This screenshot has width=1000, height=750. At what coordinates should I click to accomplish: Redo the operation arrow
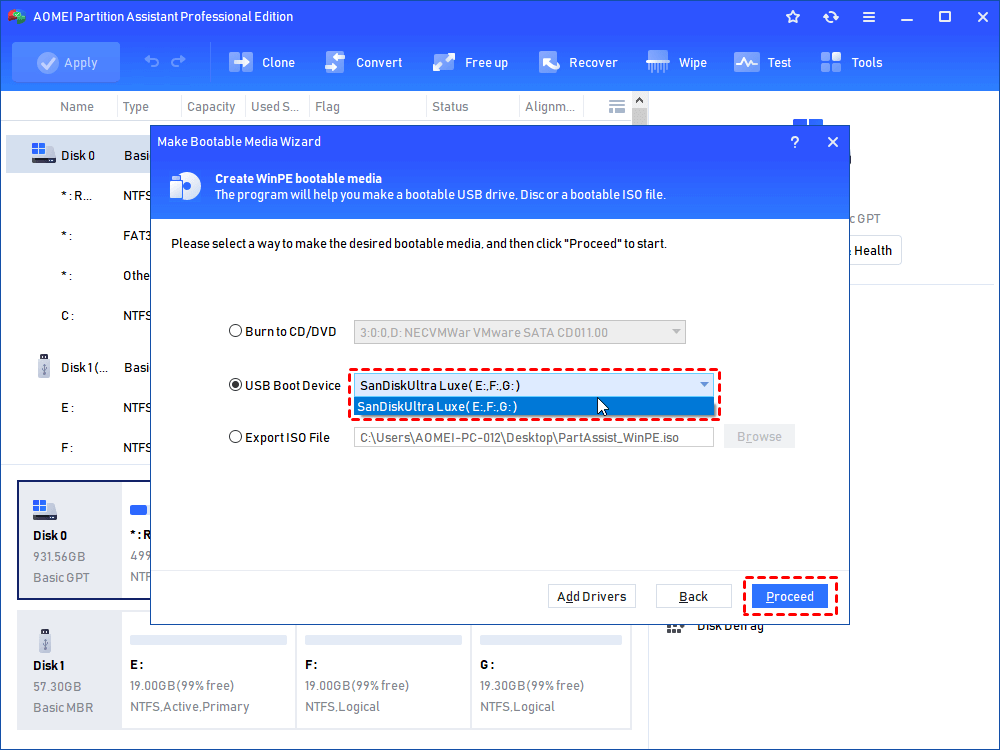click(179, 62)
